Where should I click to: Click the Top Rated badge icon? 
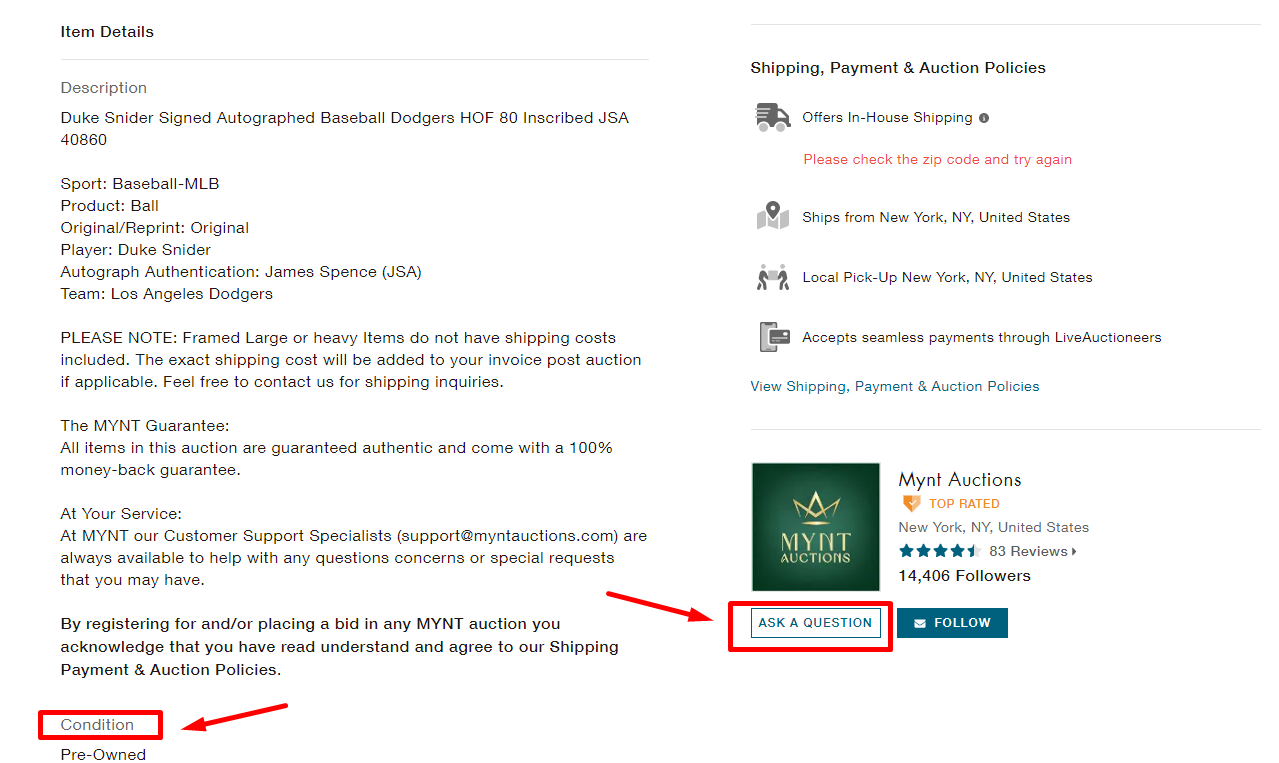click(x=911, y=503)
